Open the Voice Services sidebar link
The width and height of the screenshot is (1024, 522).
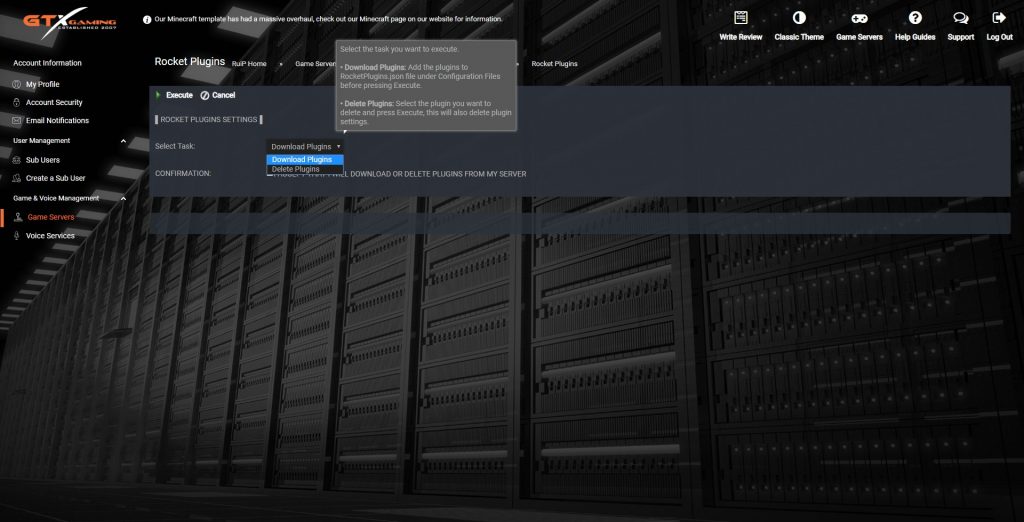[50, 236]
